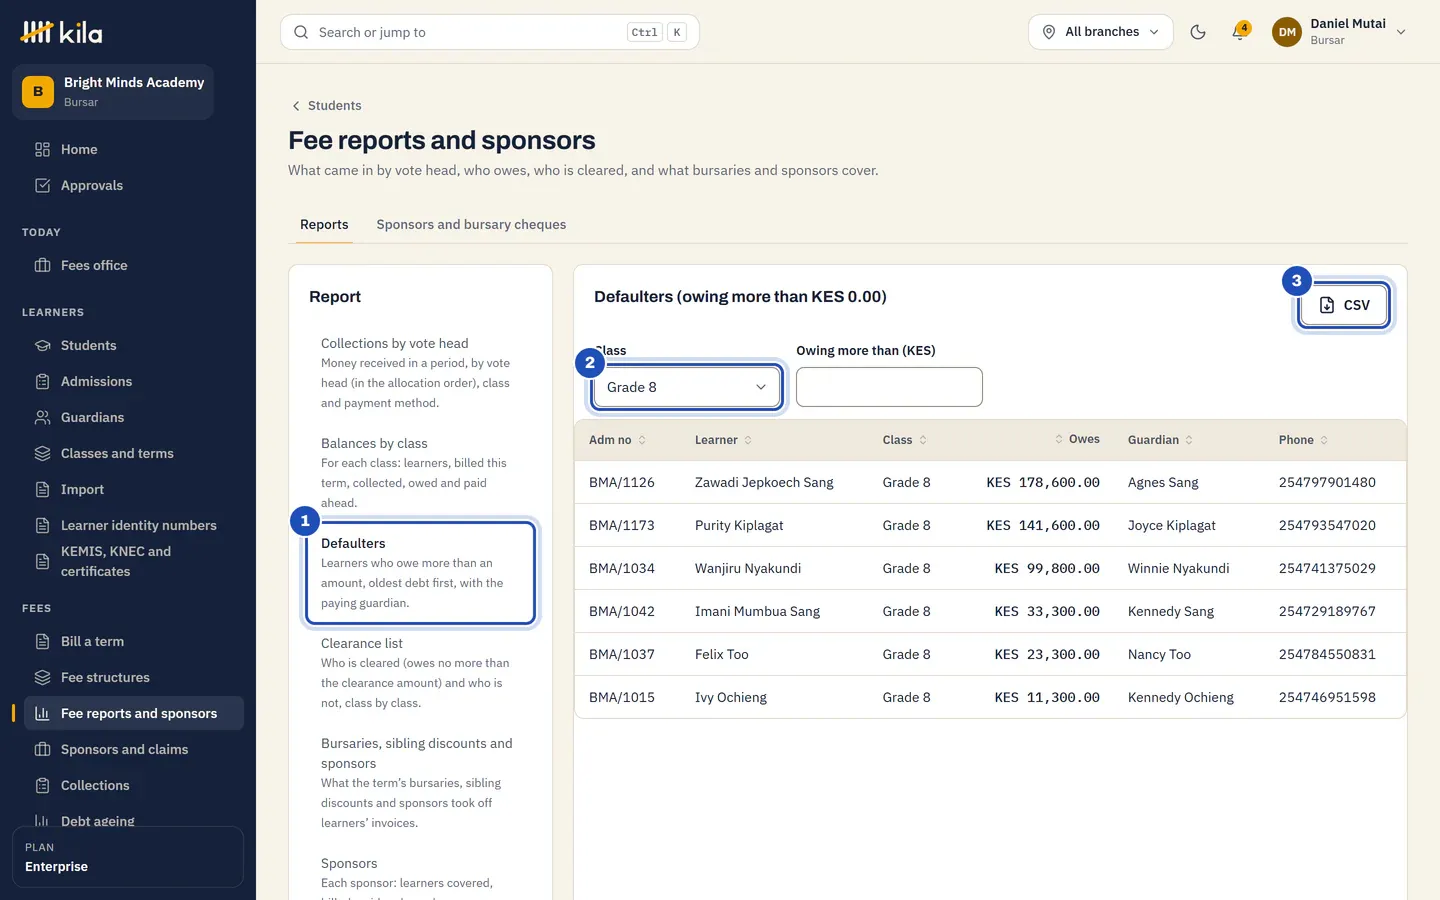Select Balances by class report
Image resolution: width=1440 pixels, height=900 pixels.
click(420, 473)
